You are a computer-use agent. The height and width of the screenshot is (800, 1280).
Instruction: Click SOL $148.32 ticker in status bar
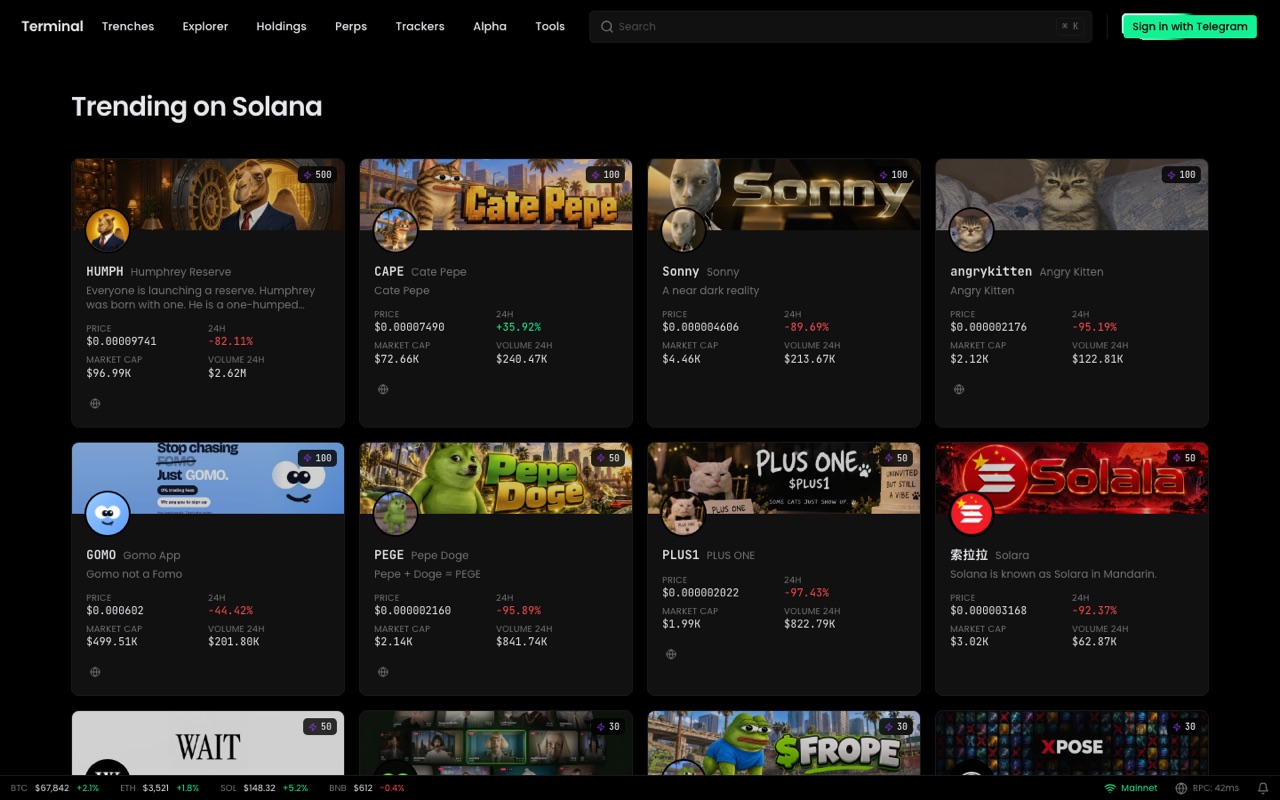[265, 788]
